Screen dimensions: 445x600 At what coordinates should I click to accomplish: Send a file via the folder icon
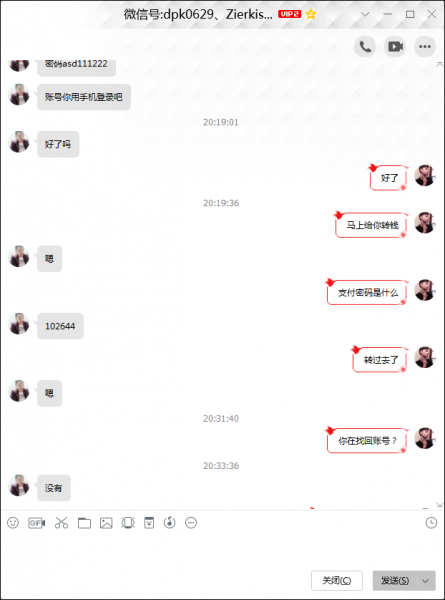[84, 523]
